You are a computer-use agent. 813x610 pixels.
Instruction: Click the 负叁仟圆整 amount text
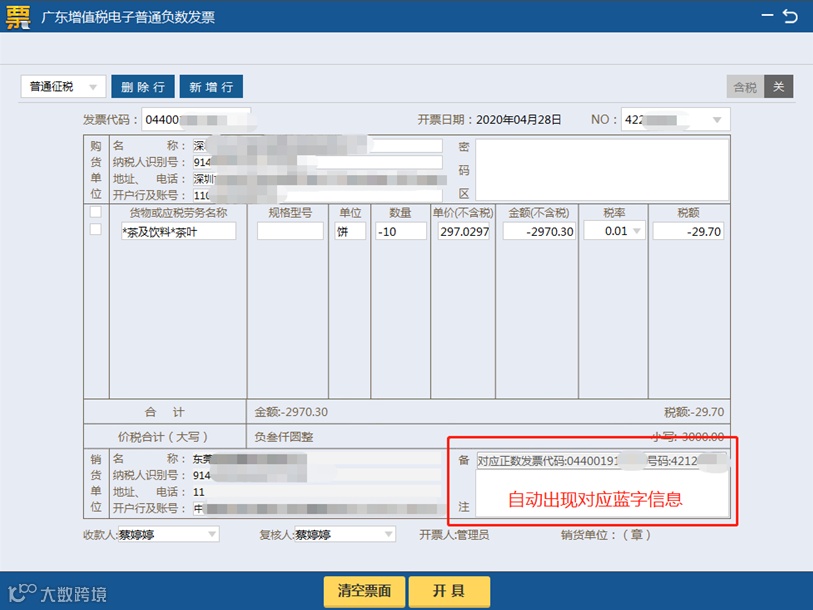click(x=284, y=437)
